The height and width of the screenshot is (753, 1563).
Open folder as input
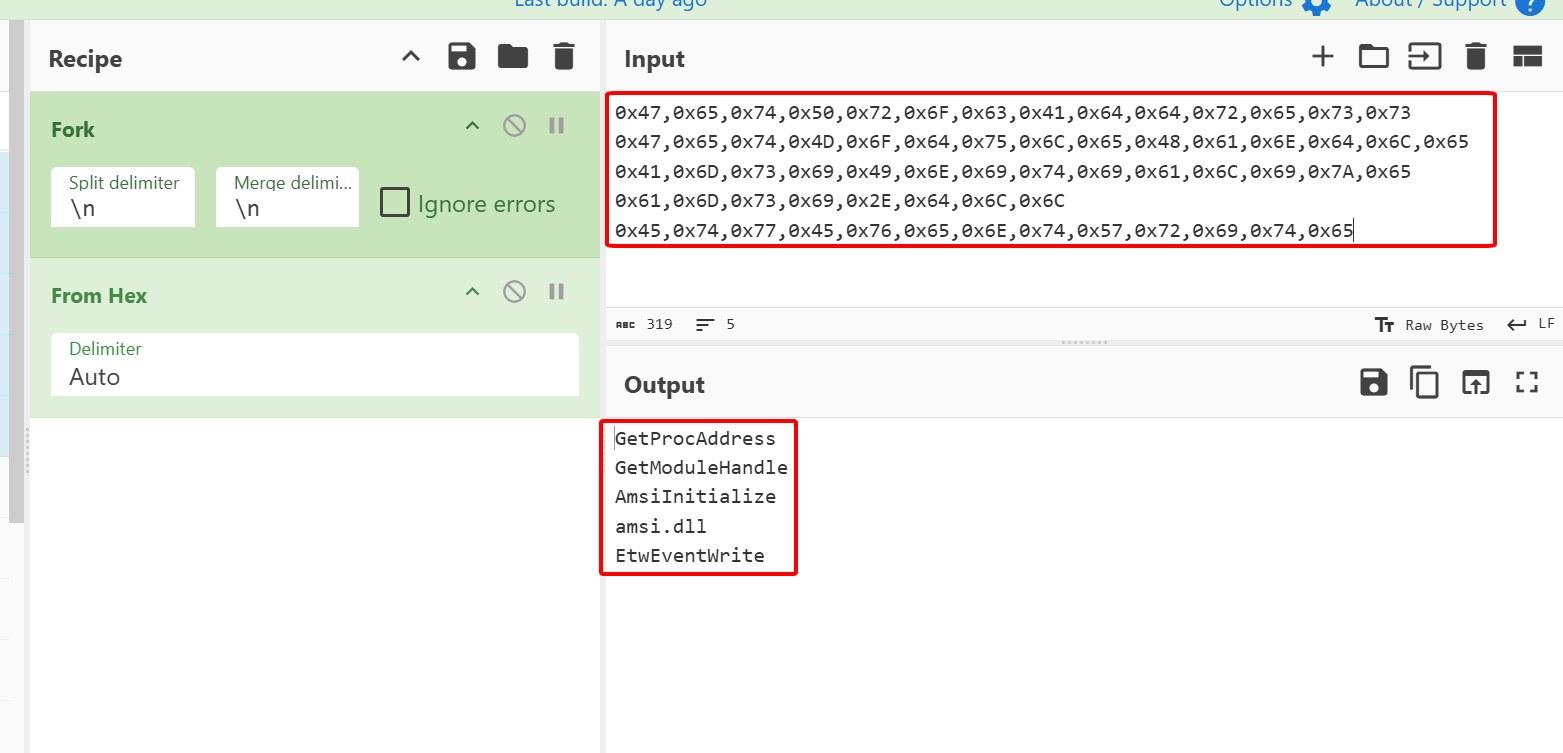pyautogui.click(x=1374, y=56)
